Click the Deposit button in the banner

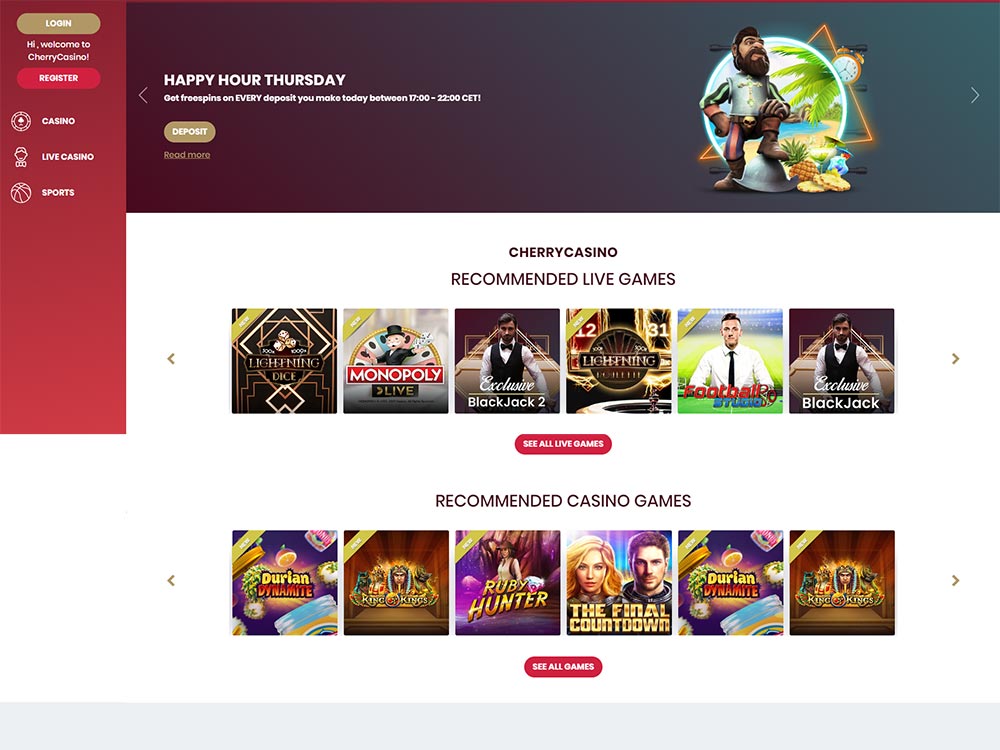[x=189, y=132]
